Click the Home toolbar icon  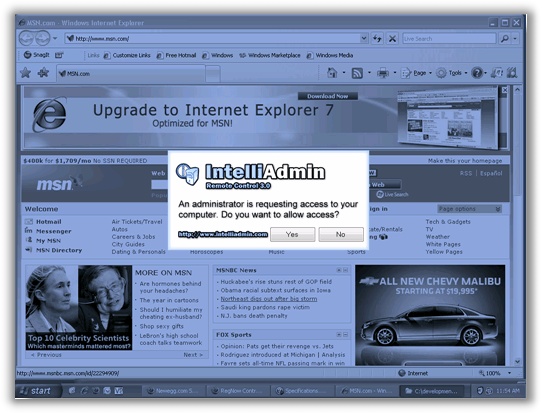pyautogui.click(x=332, y=73)
